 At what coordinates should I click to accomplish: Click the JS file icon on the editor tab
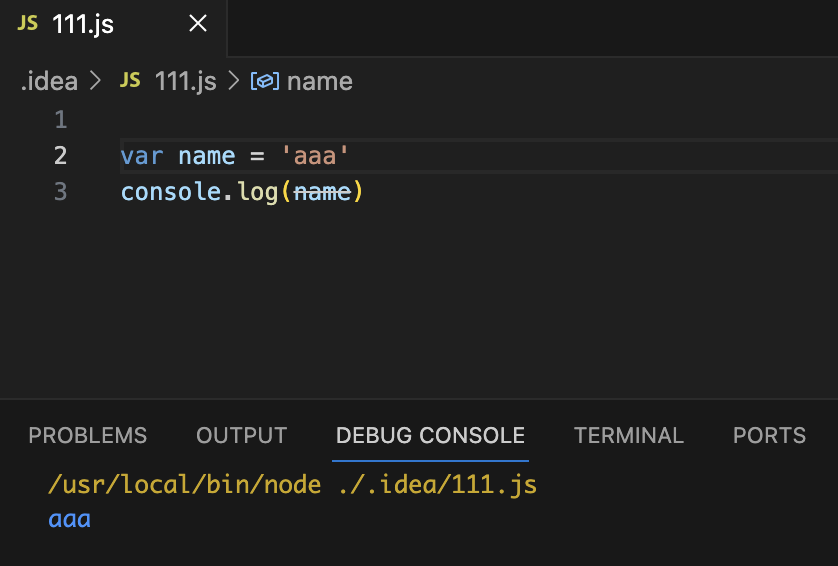point(28,24)
